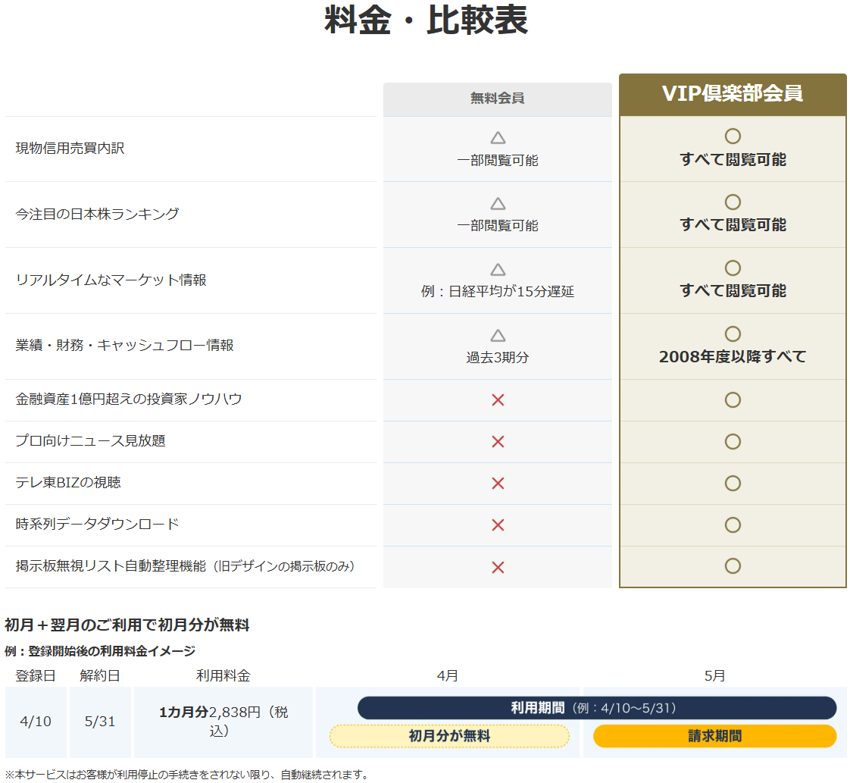Click the red X in the テレ東BIZの視聴 row
The height and width of the screenshot is (783, 850).
[498, 483]
